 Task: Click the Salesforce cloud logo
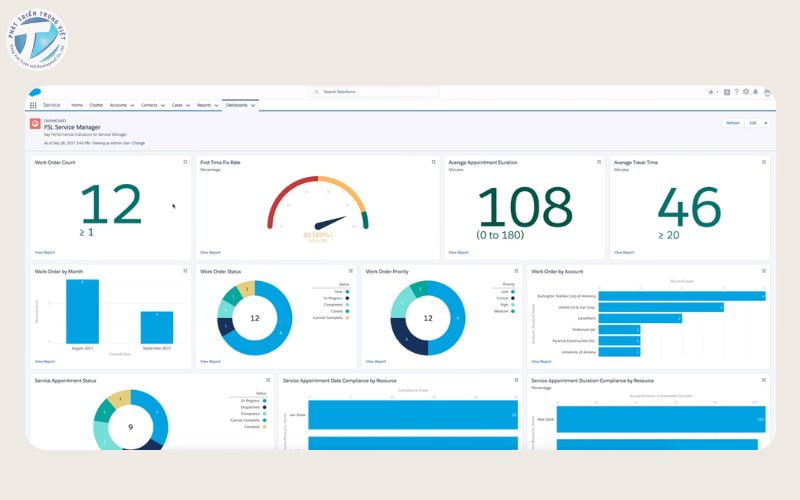tap(34, 92)
